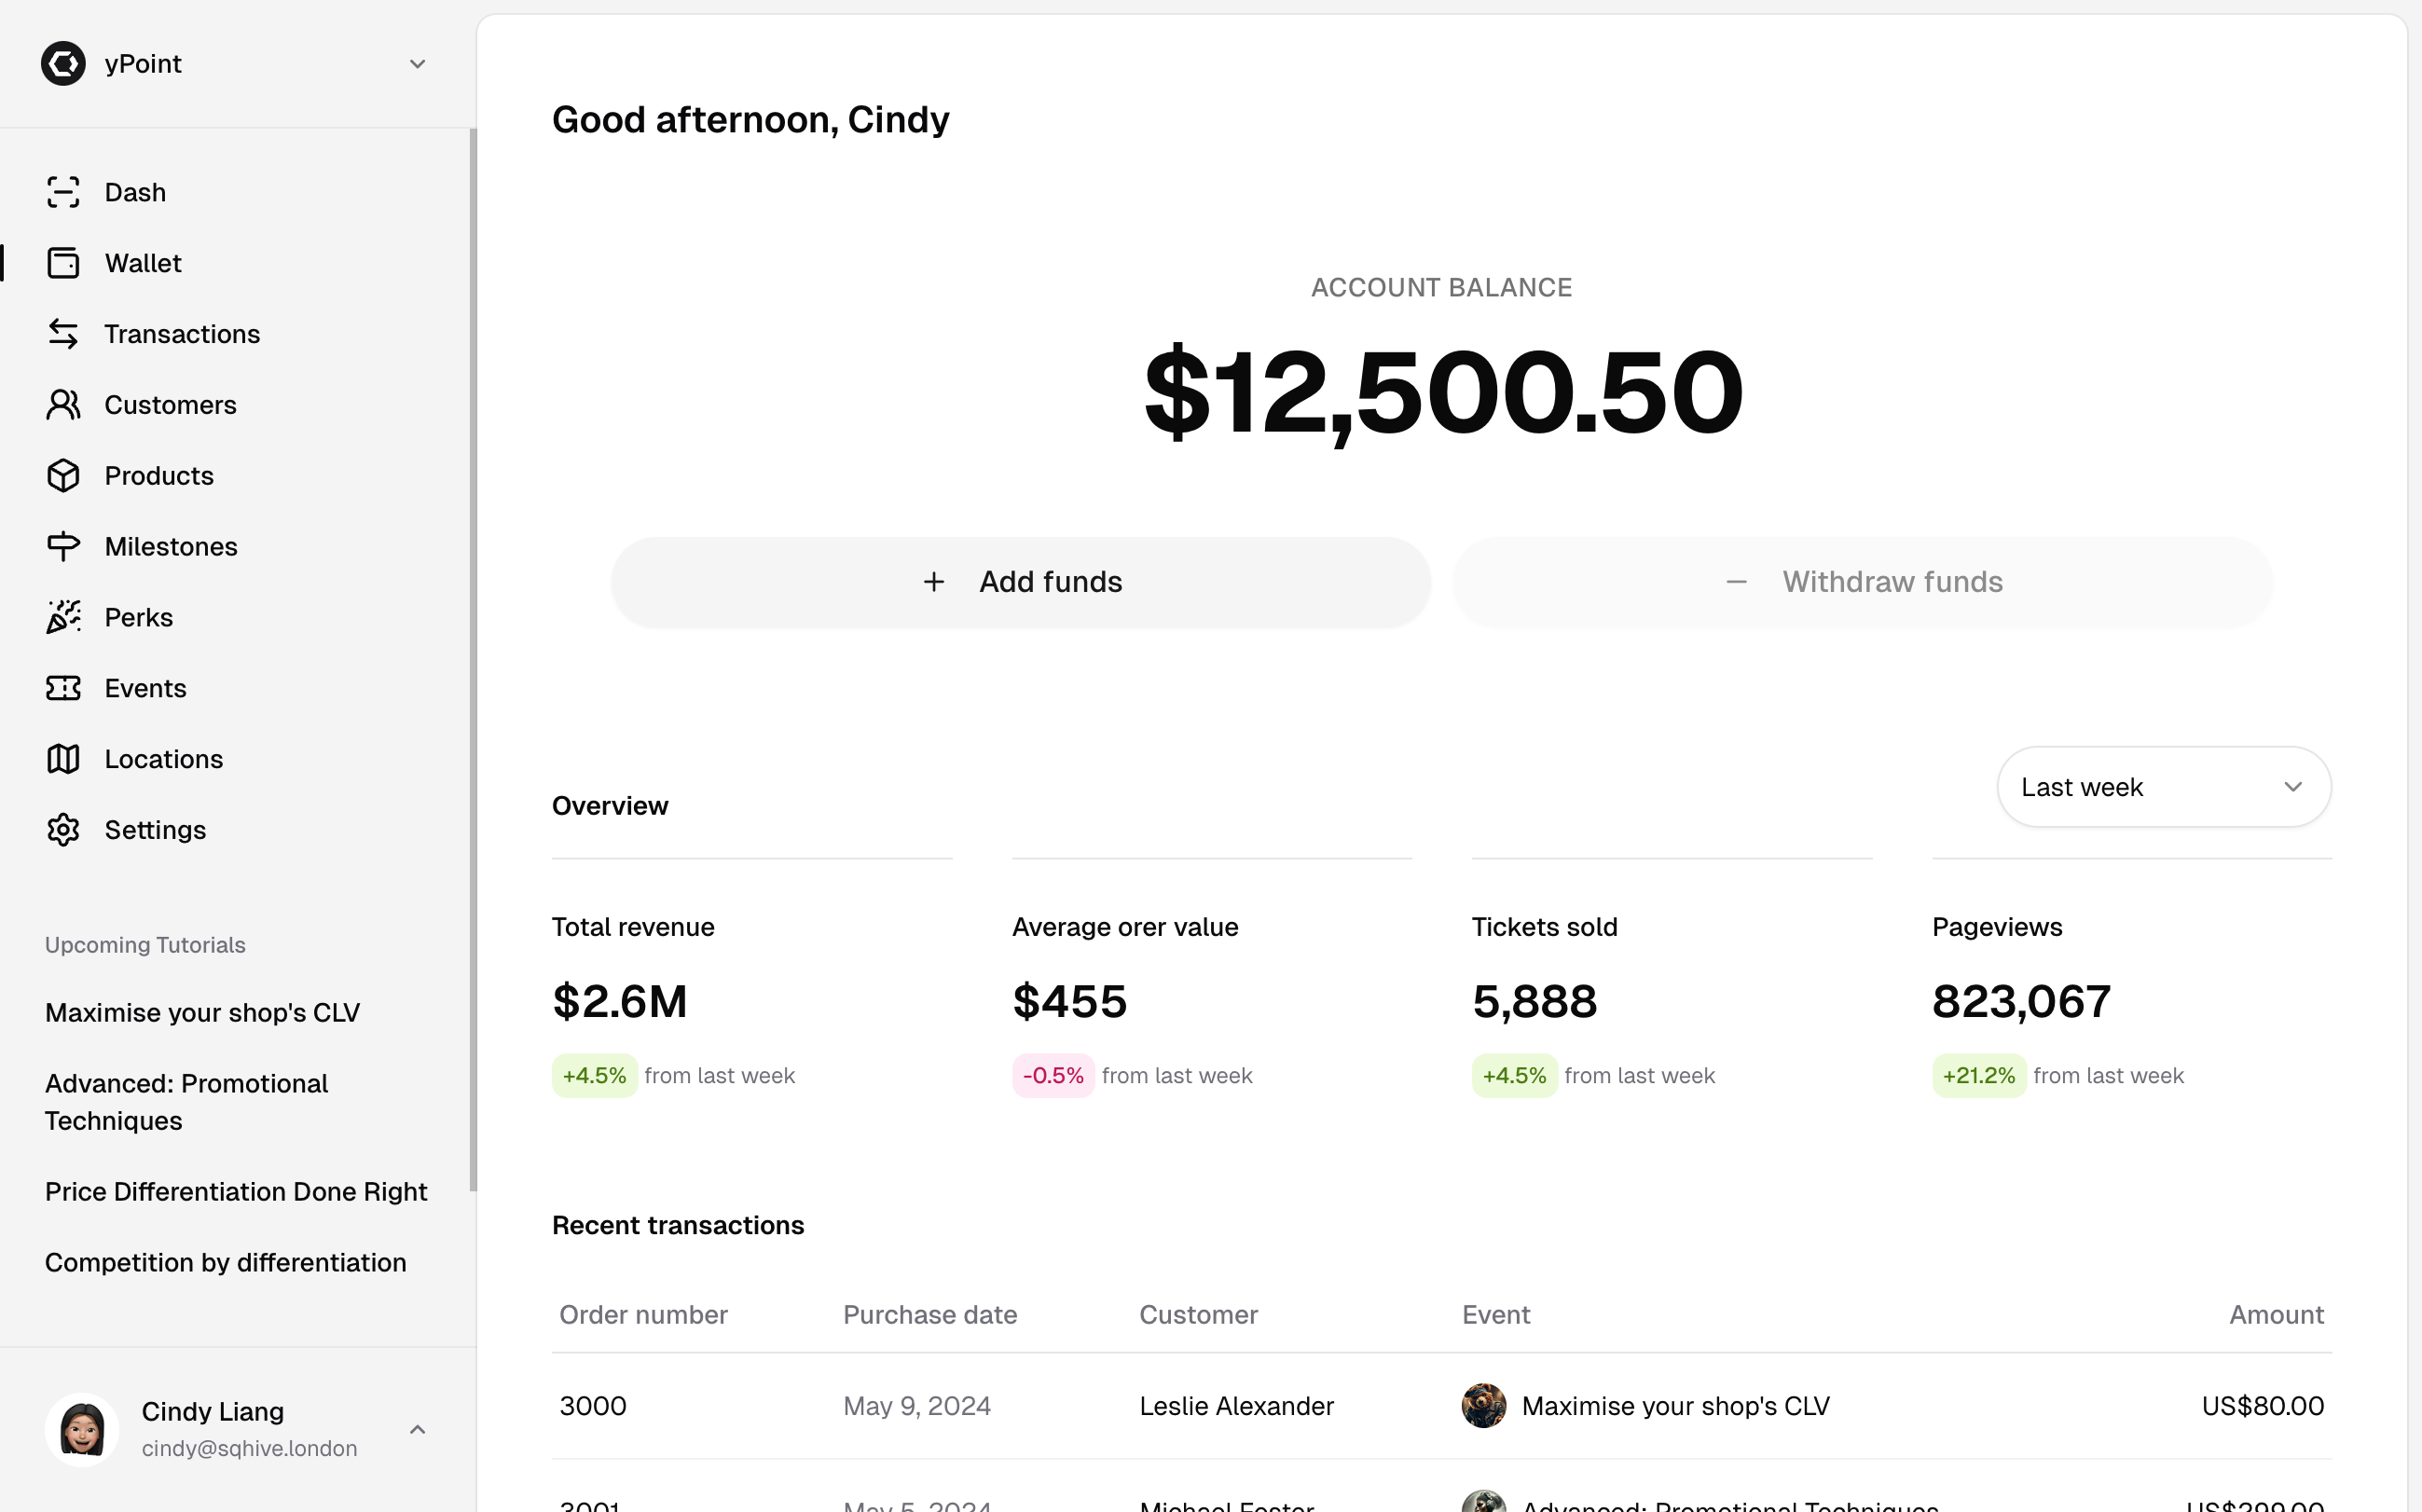The height and width of the screenshot is (1512, 2422).
Task: Click the sidebar vertical scrollbar
Action: coord(473,660)
